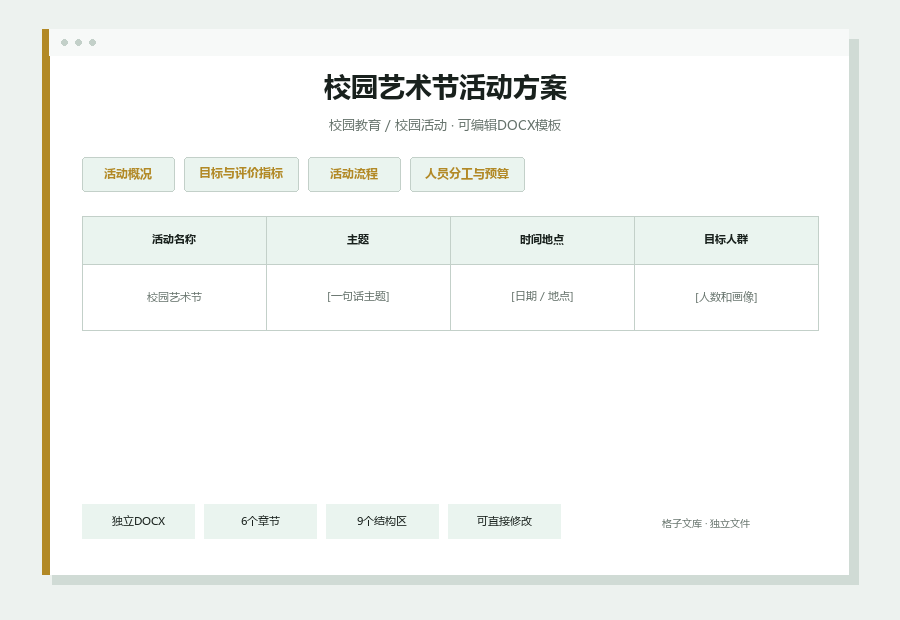Click the 独立DOCX tag button
Image resolution: width=900 pixels, height=620 pixels.
click(138, 521)
